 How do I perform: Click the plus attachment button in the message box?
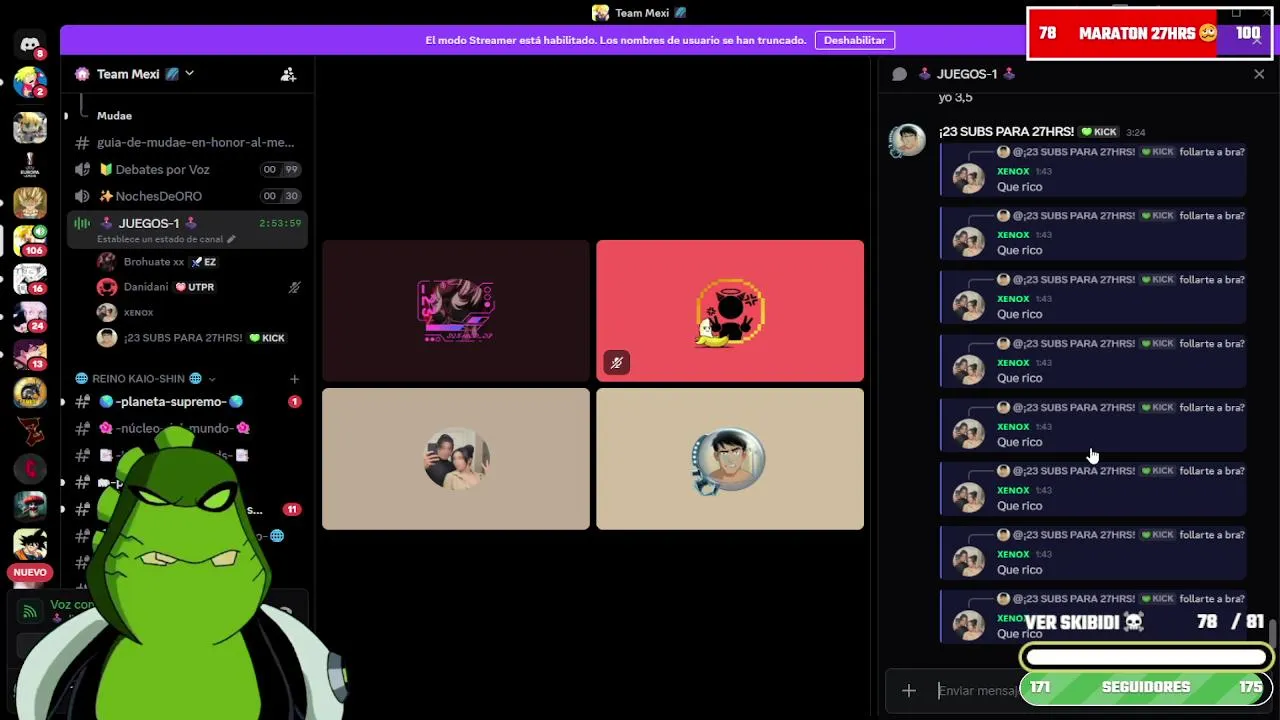(x=909, y=690)
